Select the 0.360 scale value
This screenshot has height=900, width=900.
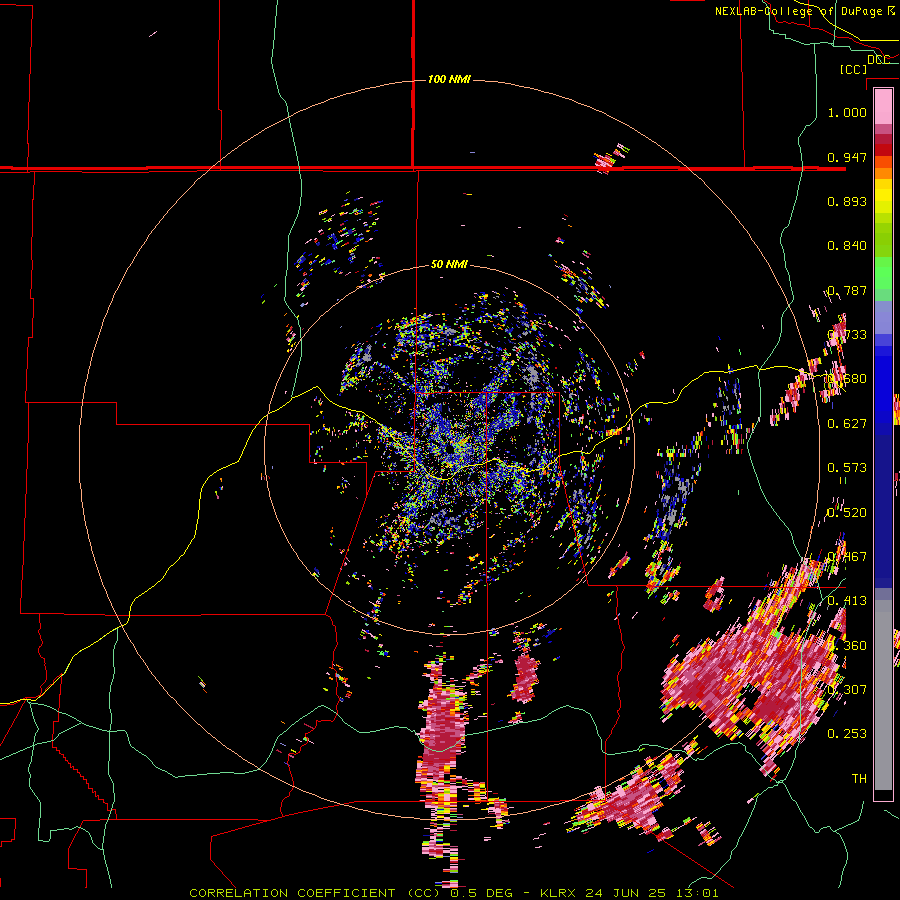(847, 646)
